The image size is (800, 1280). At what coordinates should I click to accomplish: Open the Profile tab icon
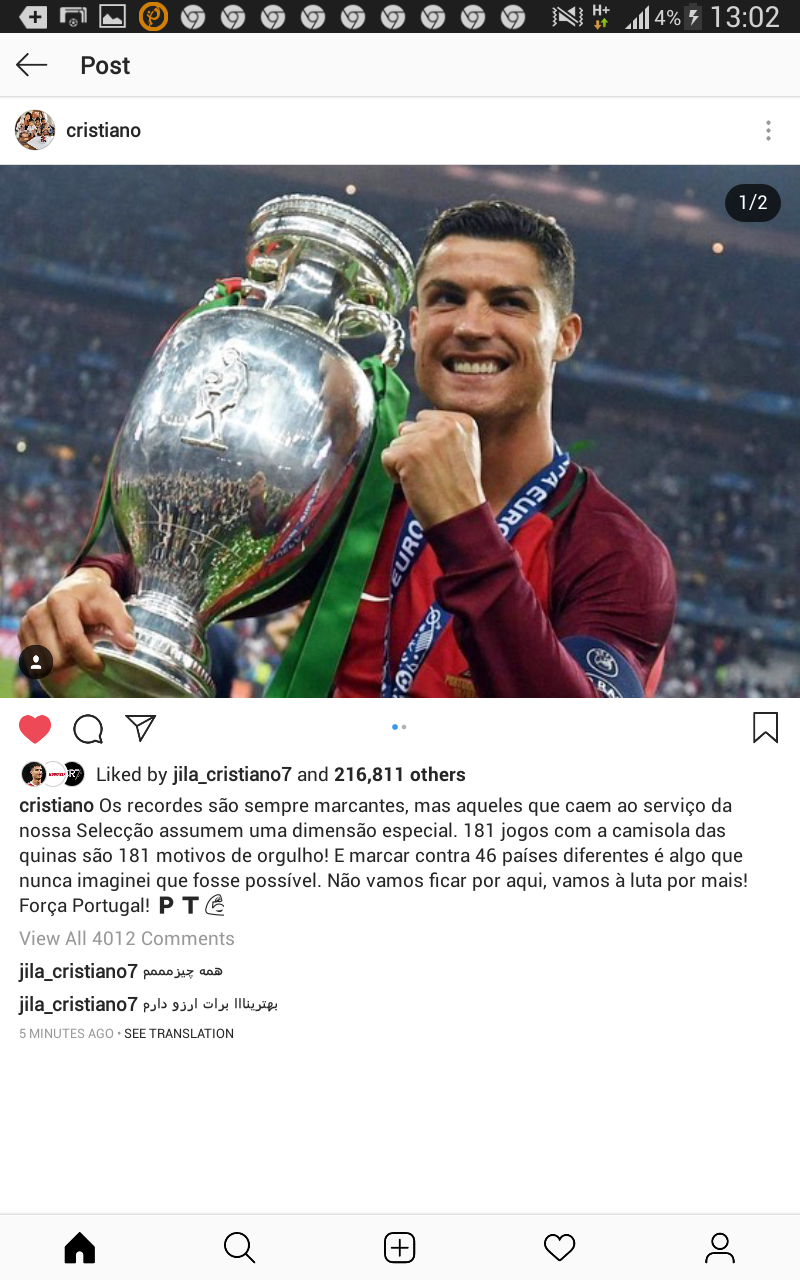[x=720, y=1247]
